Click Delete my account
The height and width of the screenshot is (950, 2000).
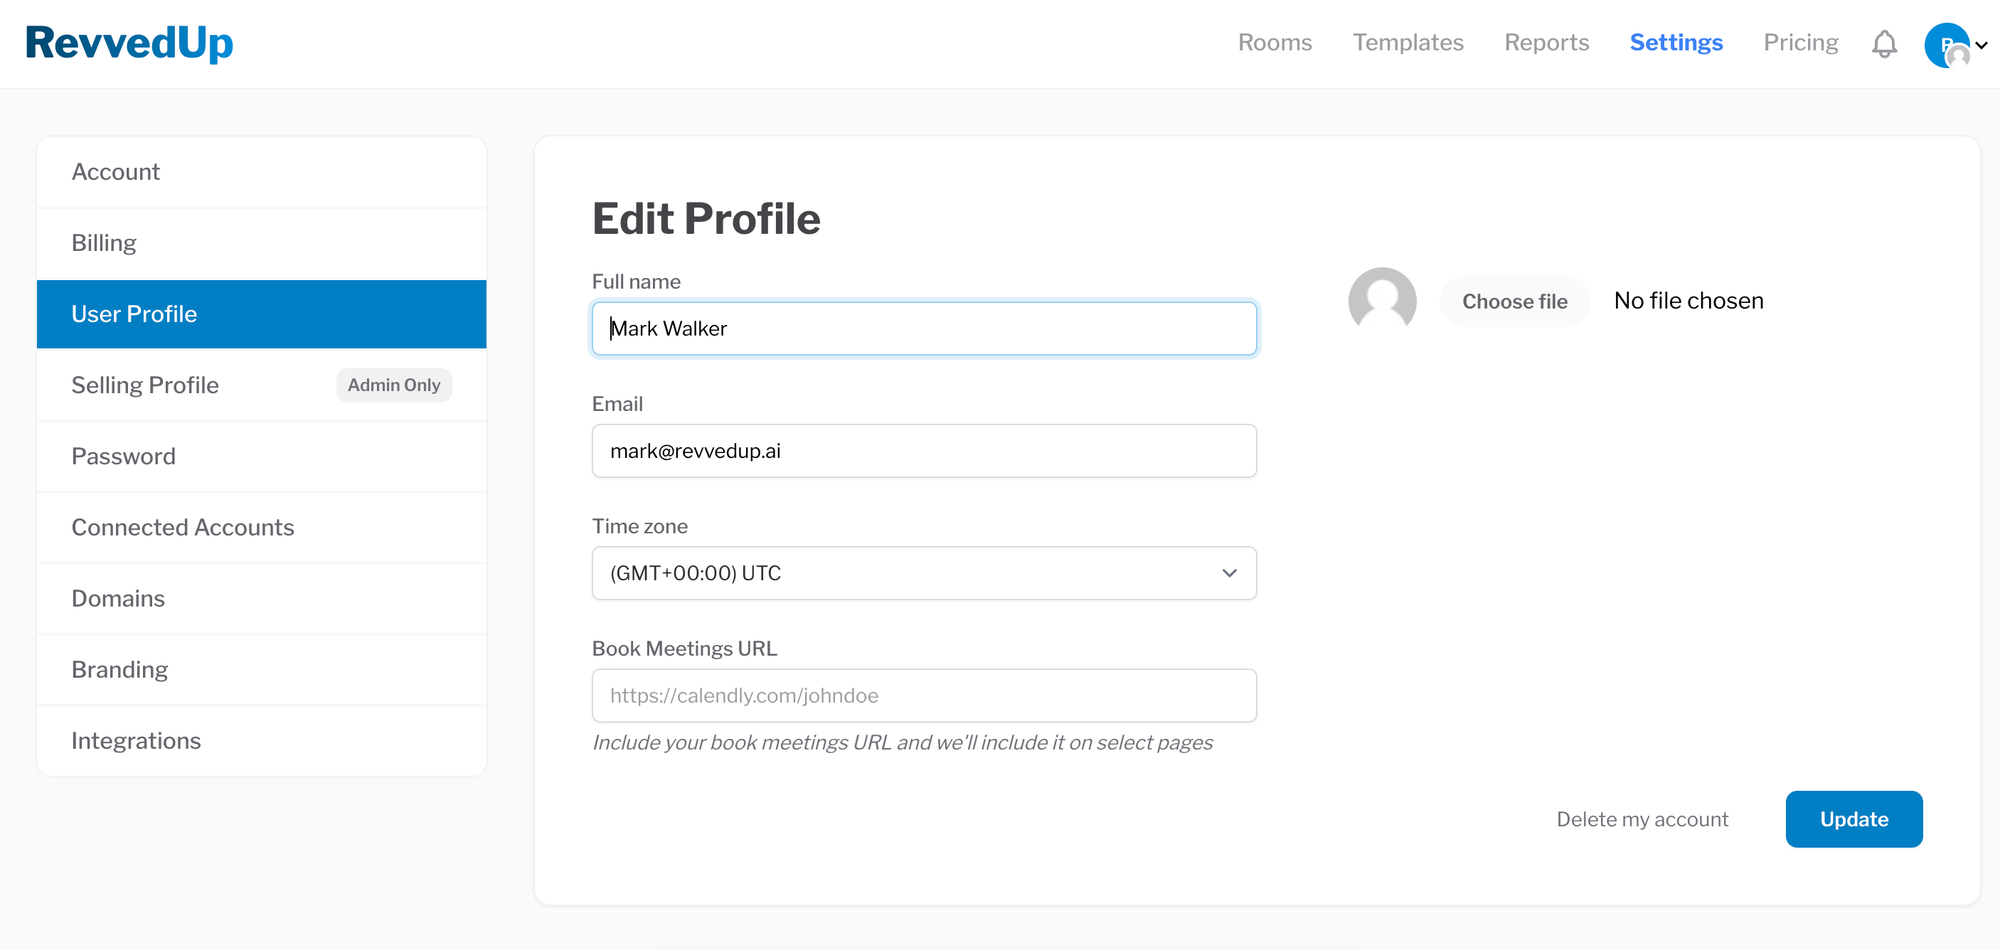click(x=1642, y=818)
